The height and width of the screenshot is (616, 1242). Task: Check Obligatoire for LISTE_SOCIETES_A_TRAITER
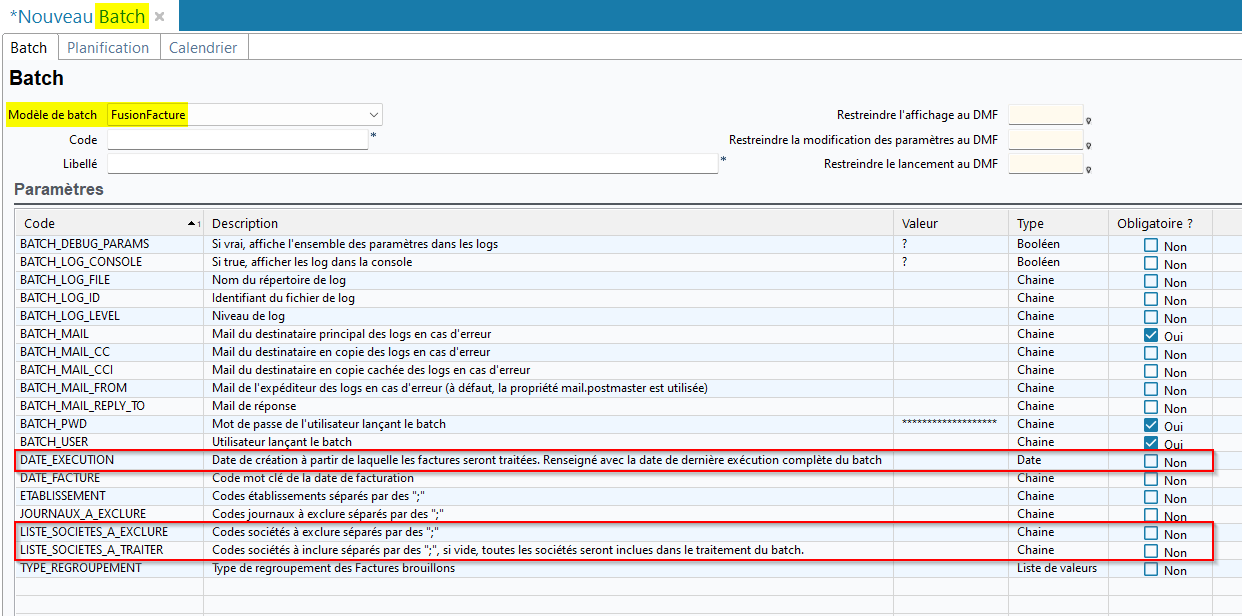[x=1151, y=551]
